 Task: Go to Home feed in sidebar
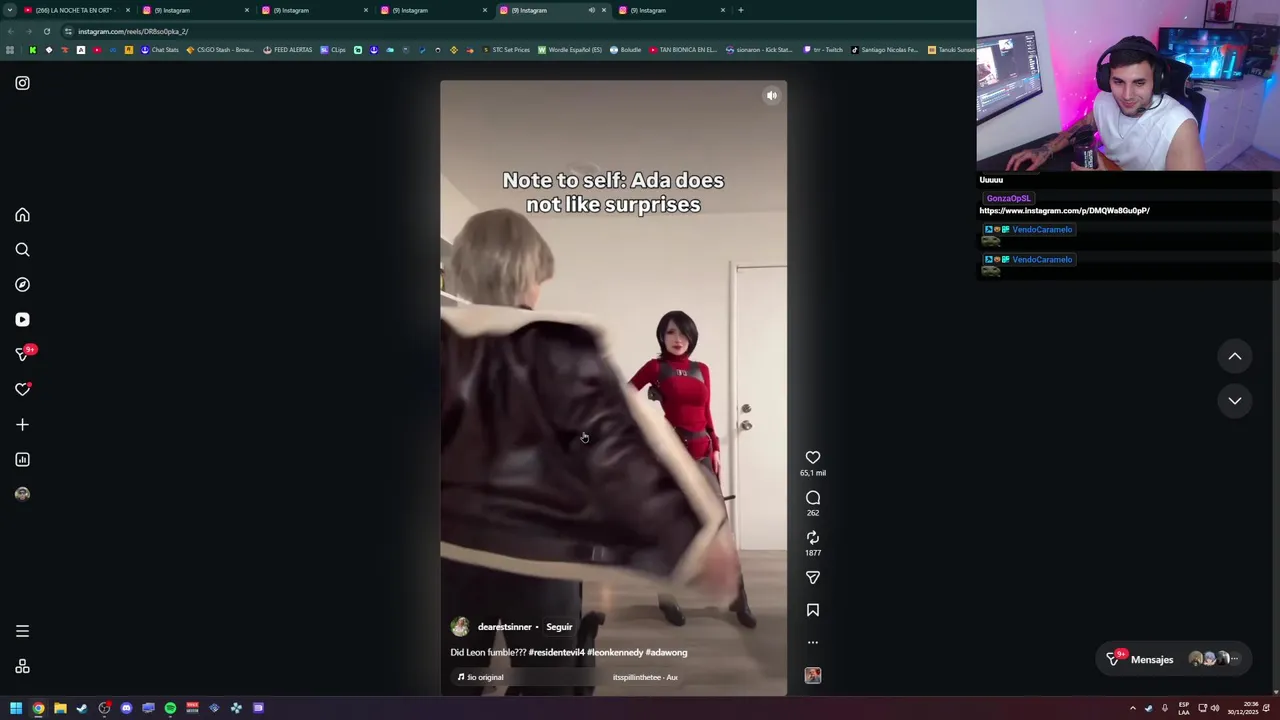tap(22, 215)
